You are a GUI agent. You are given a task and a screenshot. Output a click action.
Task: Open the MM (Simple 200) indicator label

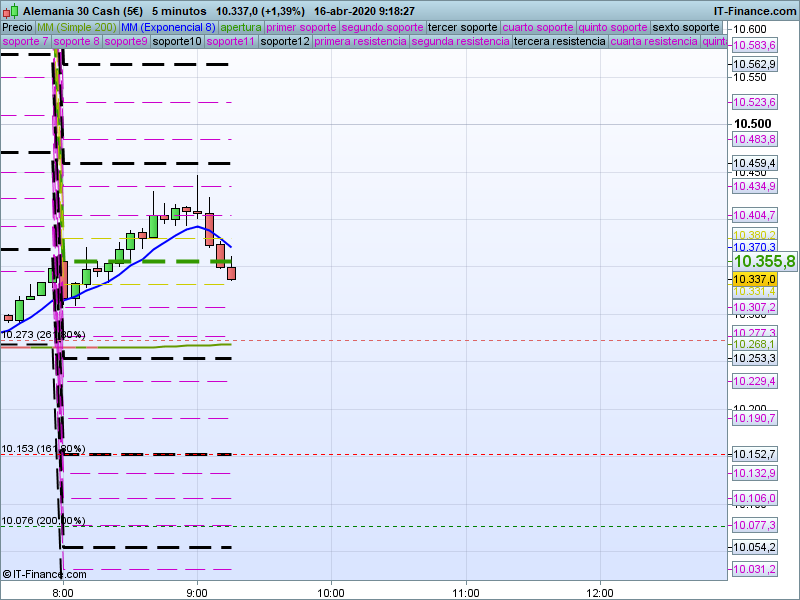[77, 27]
